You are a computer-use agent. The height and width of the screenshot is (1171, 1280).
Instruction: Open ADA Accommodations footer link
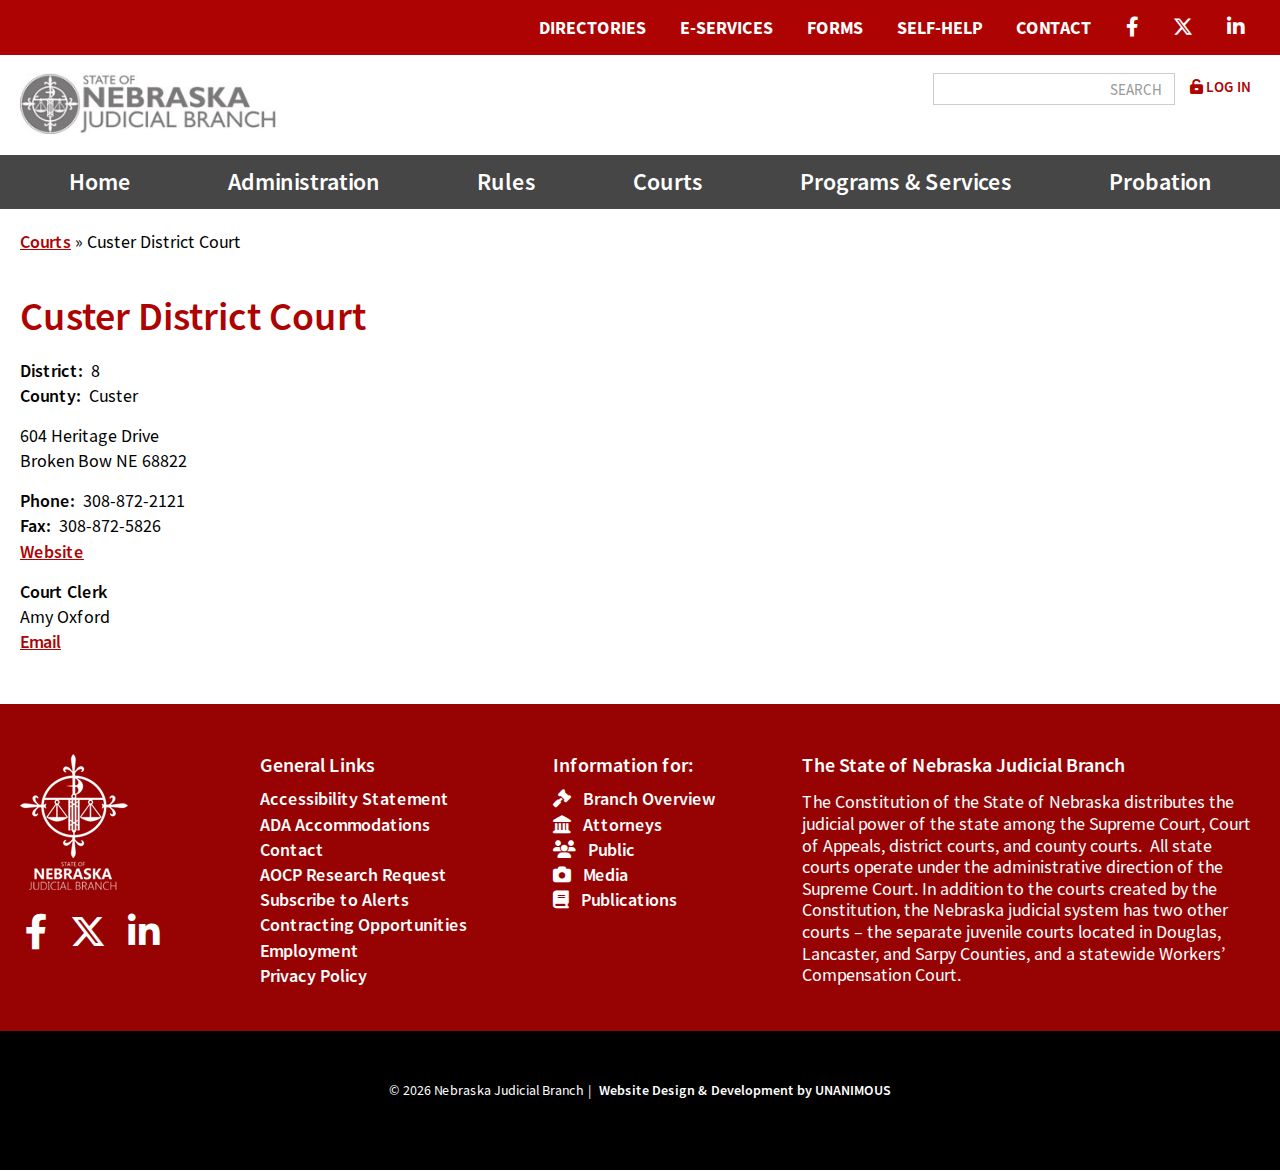coord(345,825)
